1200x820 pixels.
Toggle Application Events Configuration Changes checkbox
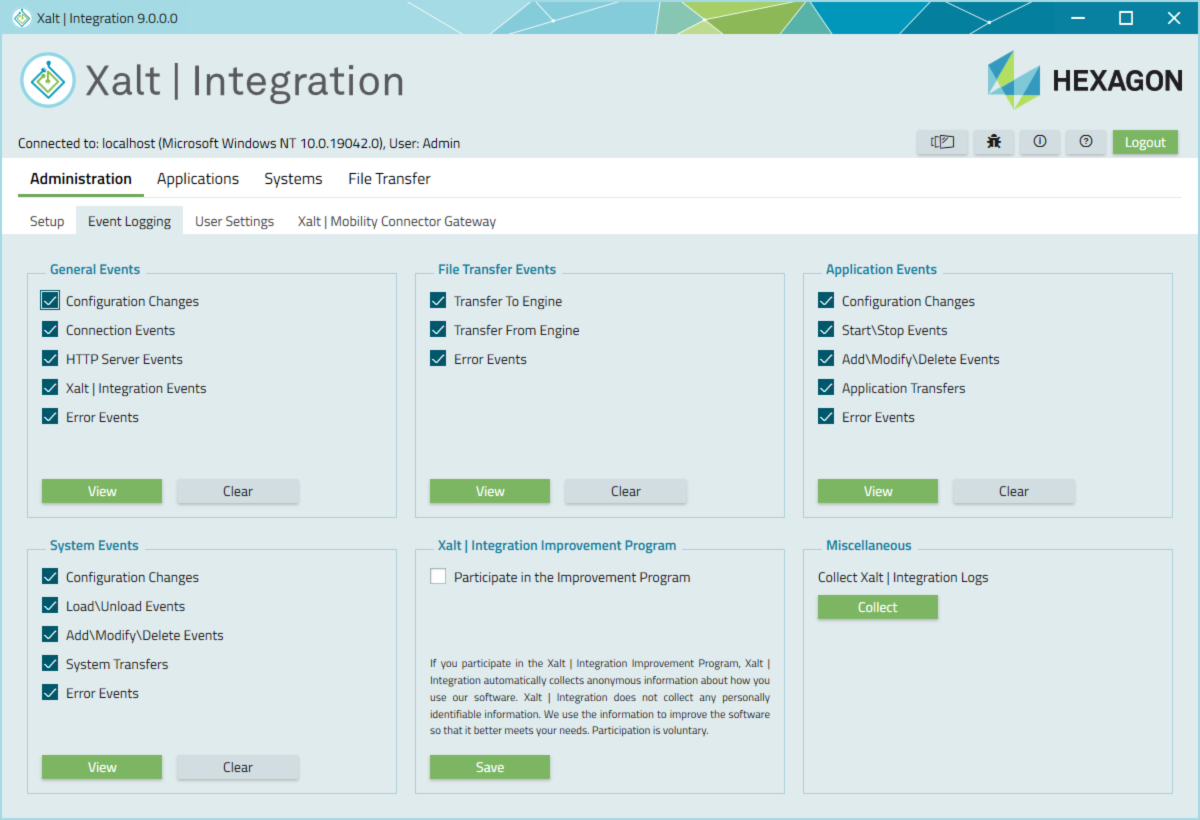(826, 300)
